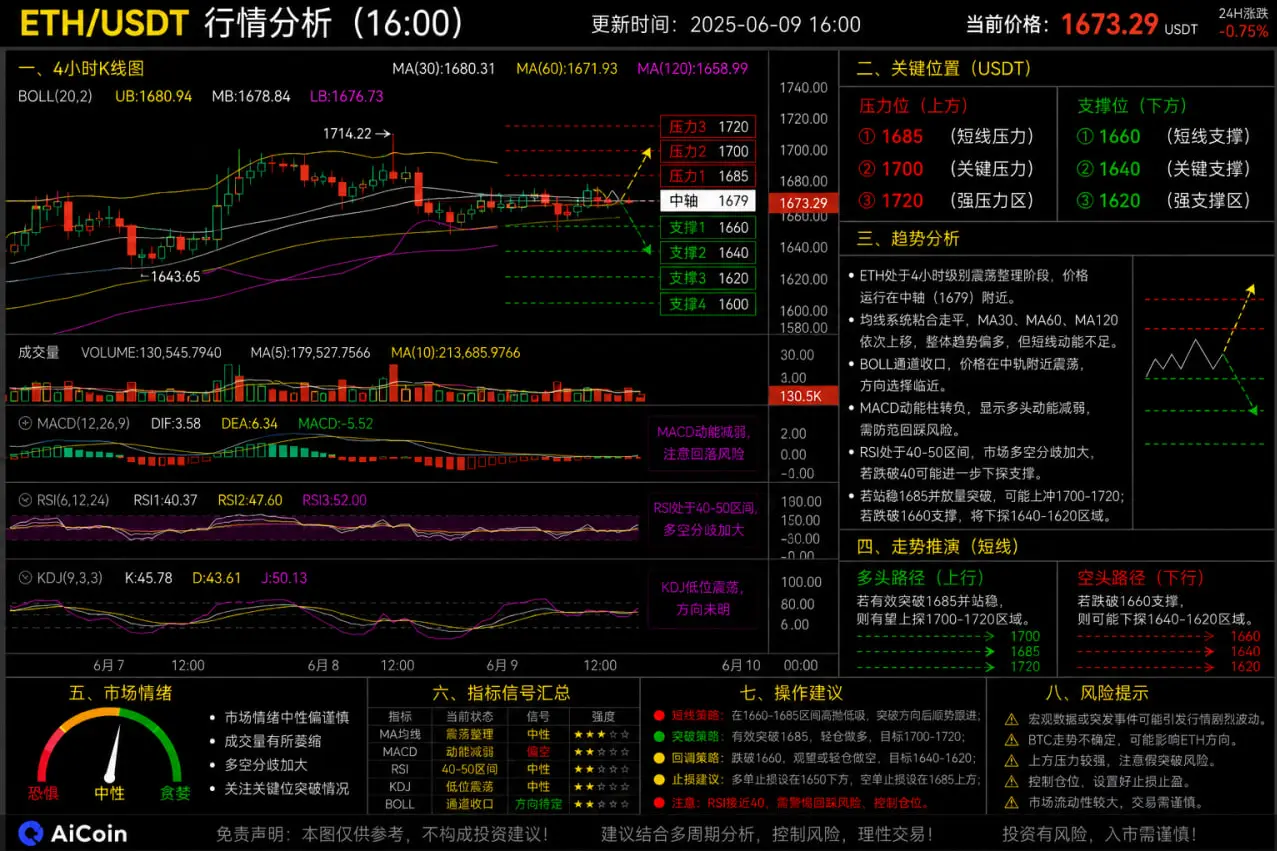Screen dimensions: 1277x851
Task: Click the J:50.13 value
Action: pos(285,578)
